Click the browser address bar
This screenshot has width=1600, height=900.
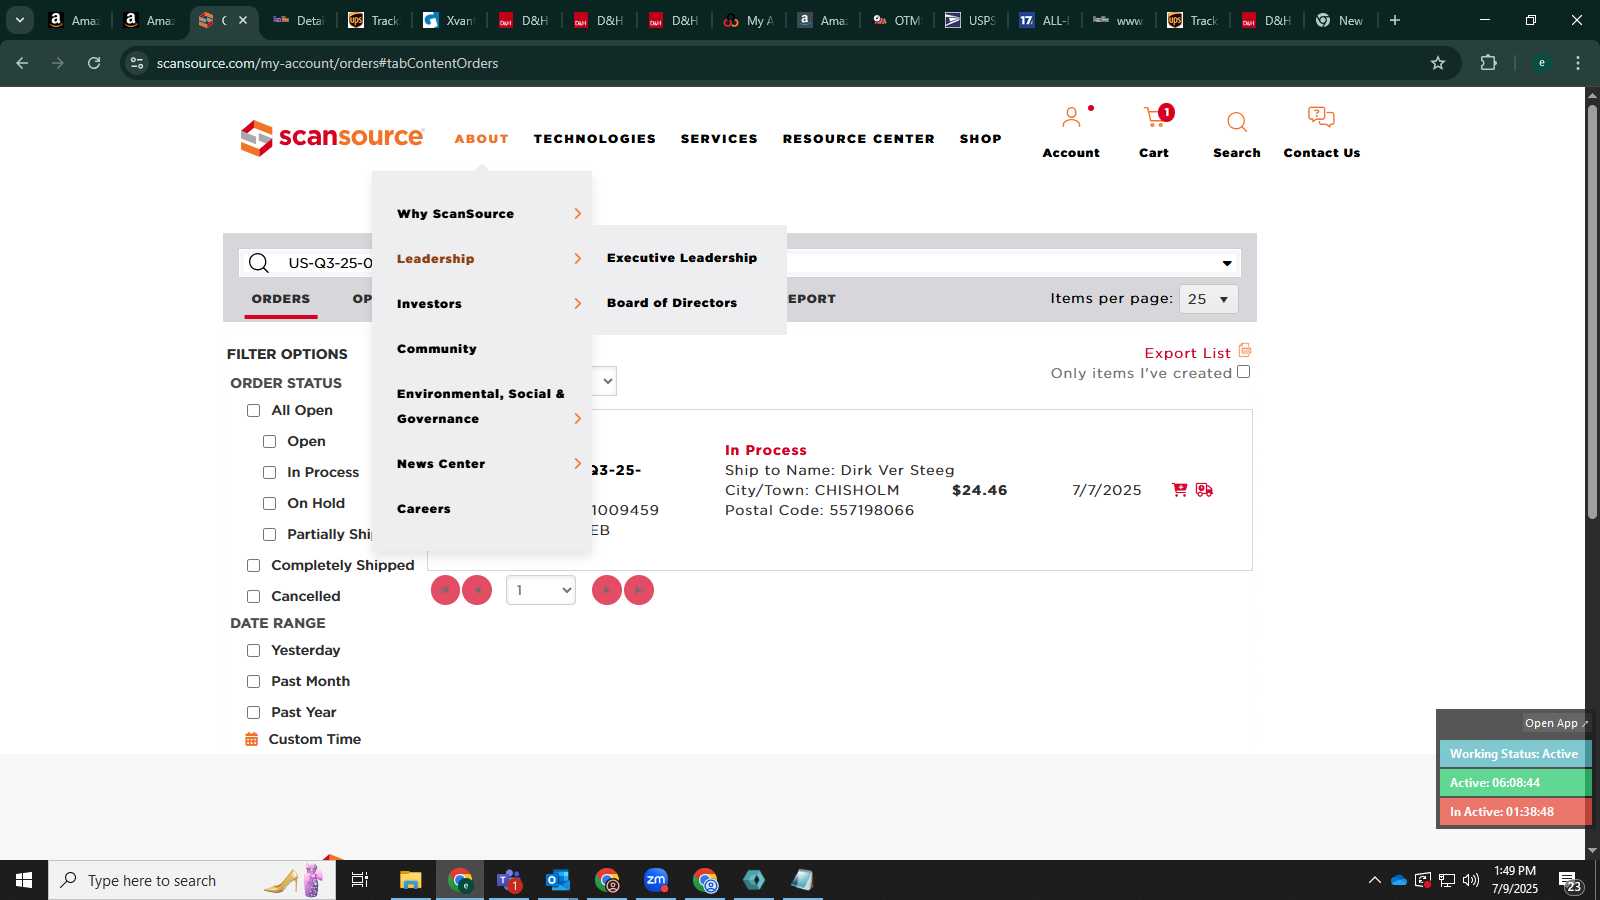(x=790, y=63)
